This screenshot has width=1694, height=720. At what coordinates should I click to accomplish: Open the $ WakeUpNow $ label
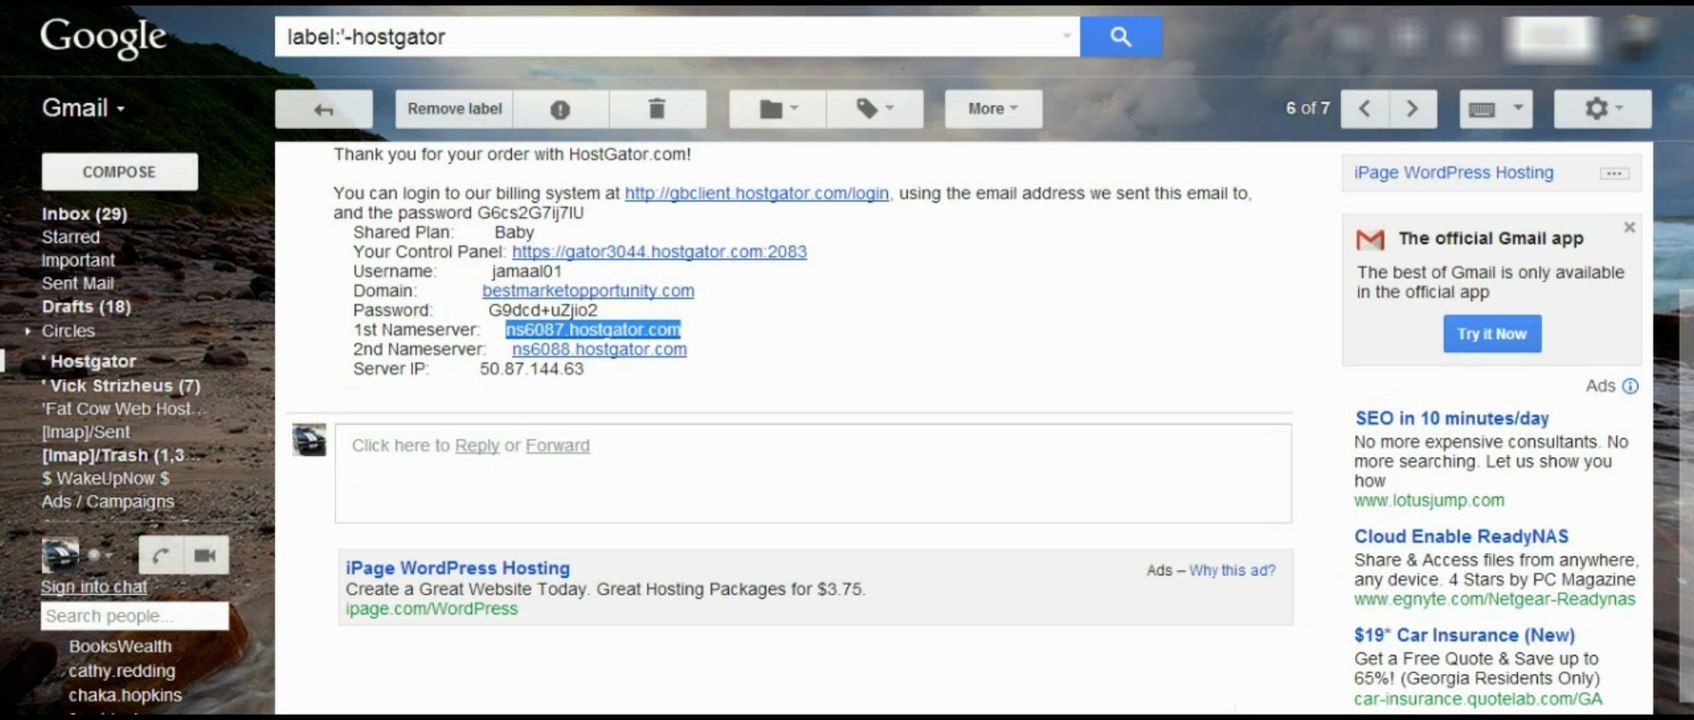(x=105, y=478)
